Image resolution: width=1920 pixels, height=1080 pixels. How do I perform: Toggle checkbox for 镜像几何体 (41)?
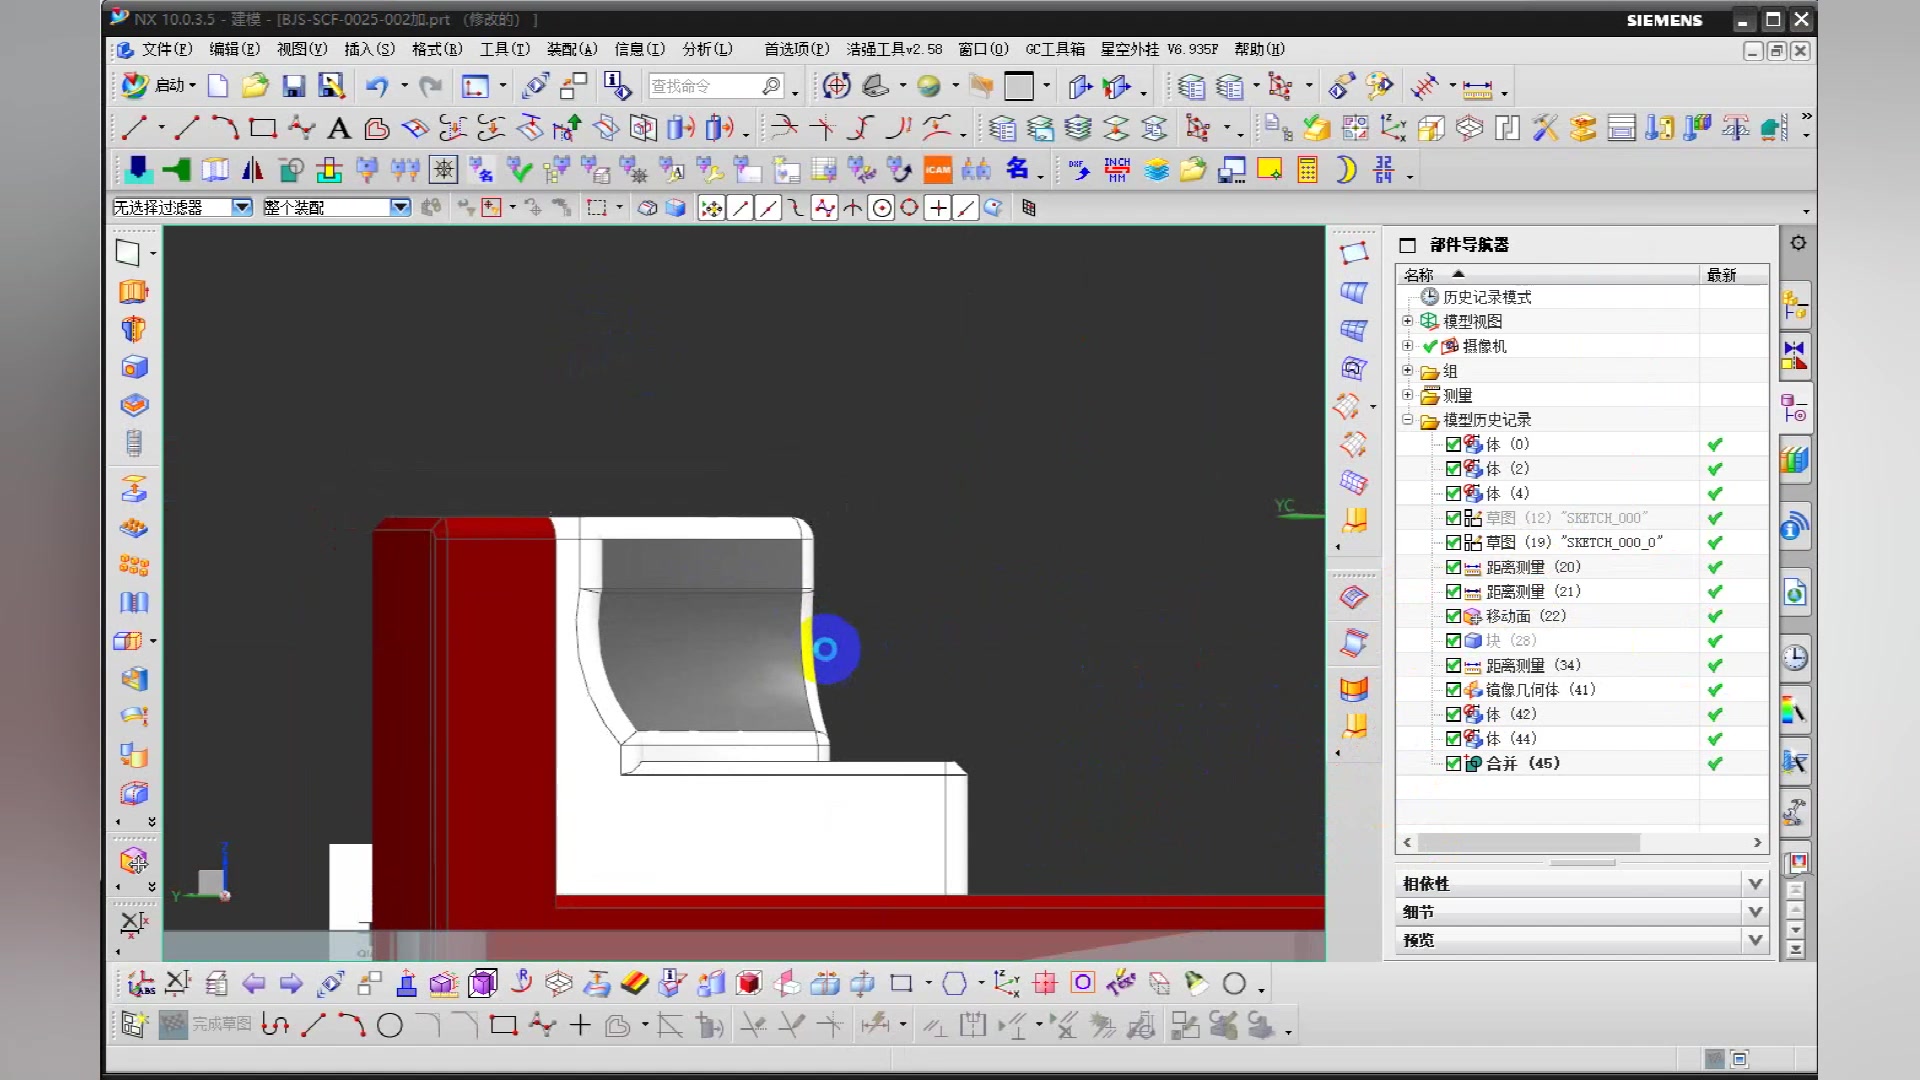pyautogui.click(x=1453, y=690)
